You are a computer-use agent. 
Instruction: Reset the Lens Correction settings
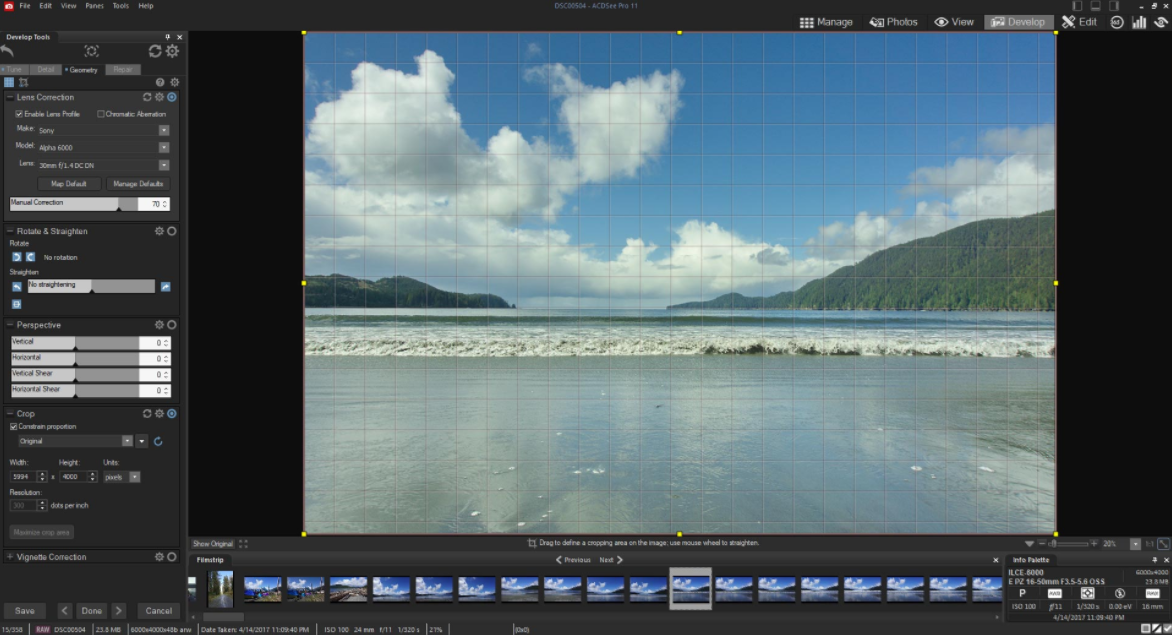click(147, 97)
